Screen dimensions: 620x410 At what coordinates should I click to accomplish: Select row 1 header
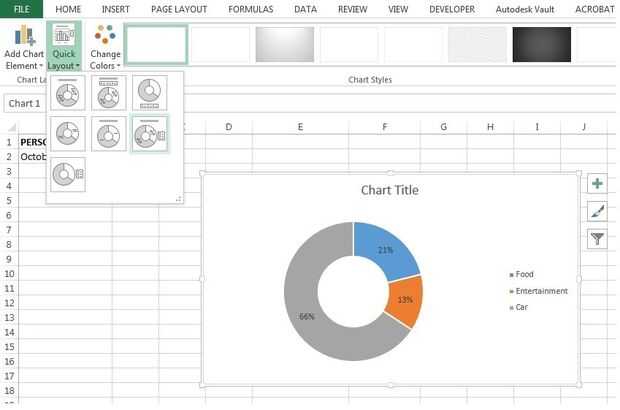[9, 142]
